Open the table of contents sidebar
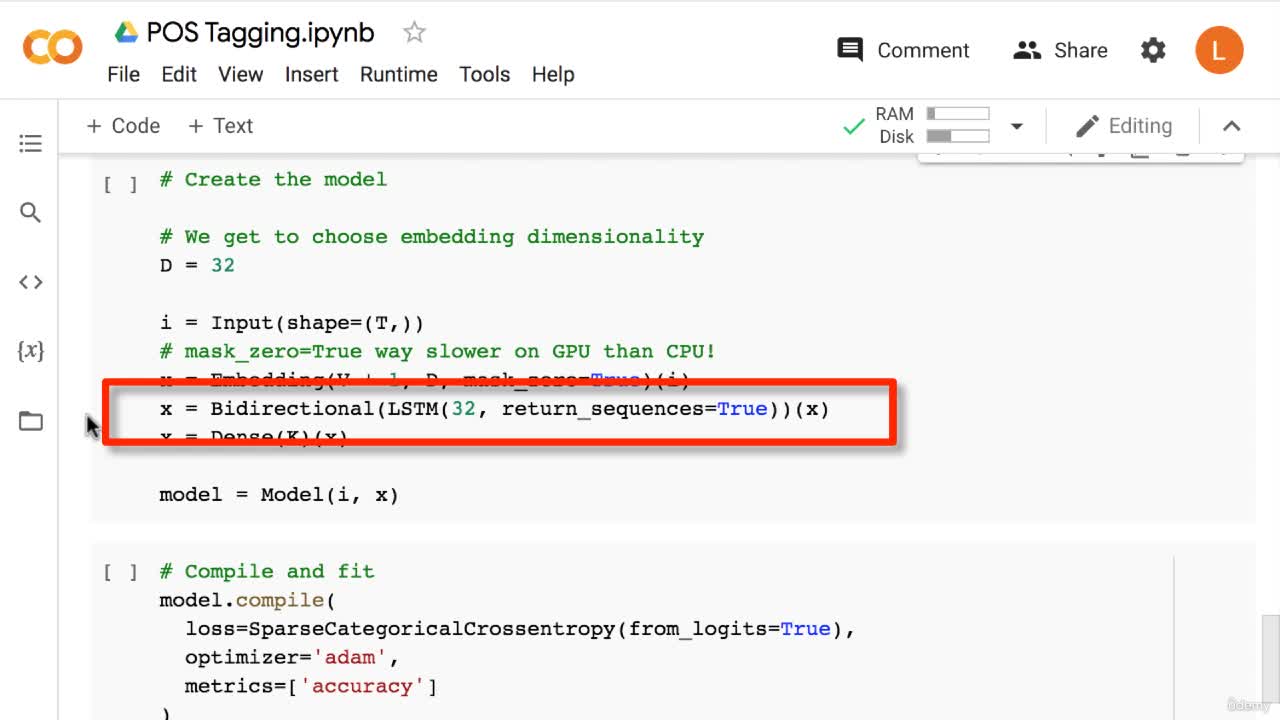 (x=31, y=144)
